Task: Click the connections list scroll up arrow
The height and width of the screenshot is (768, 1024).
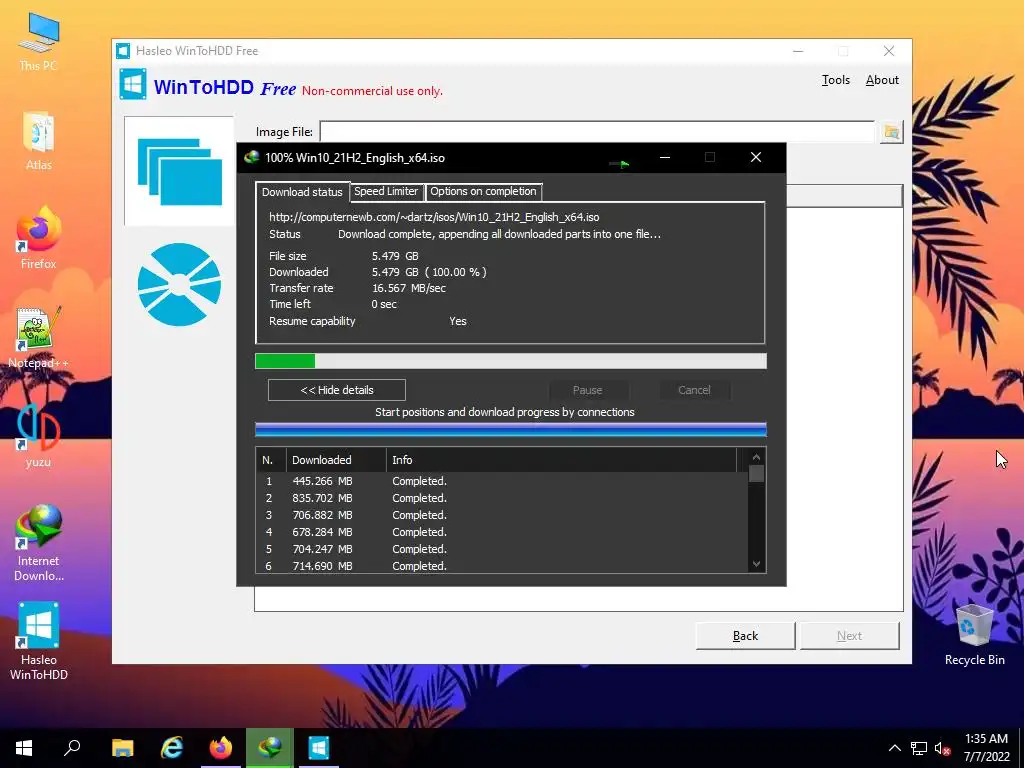Action: [x=756, y=458]
